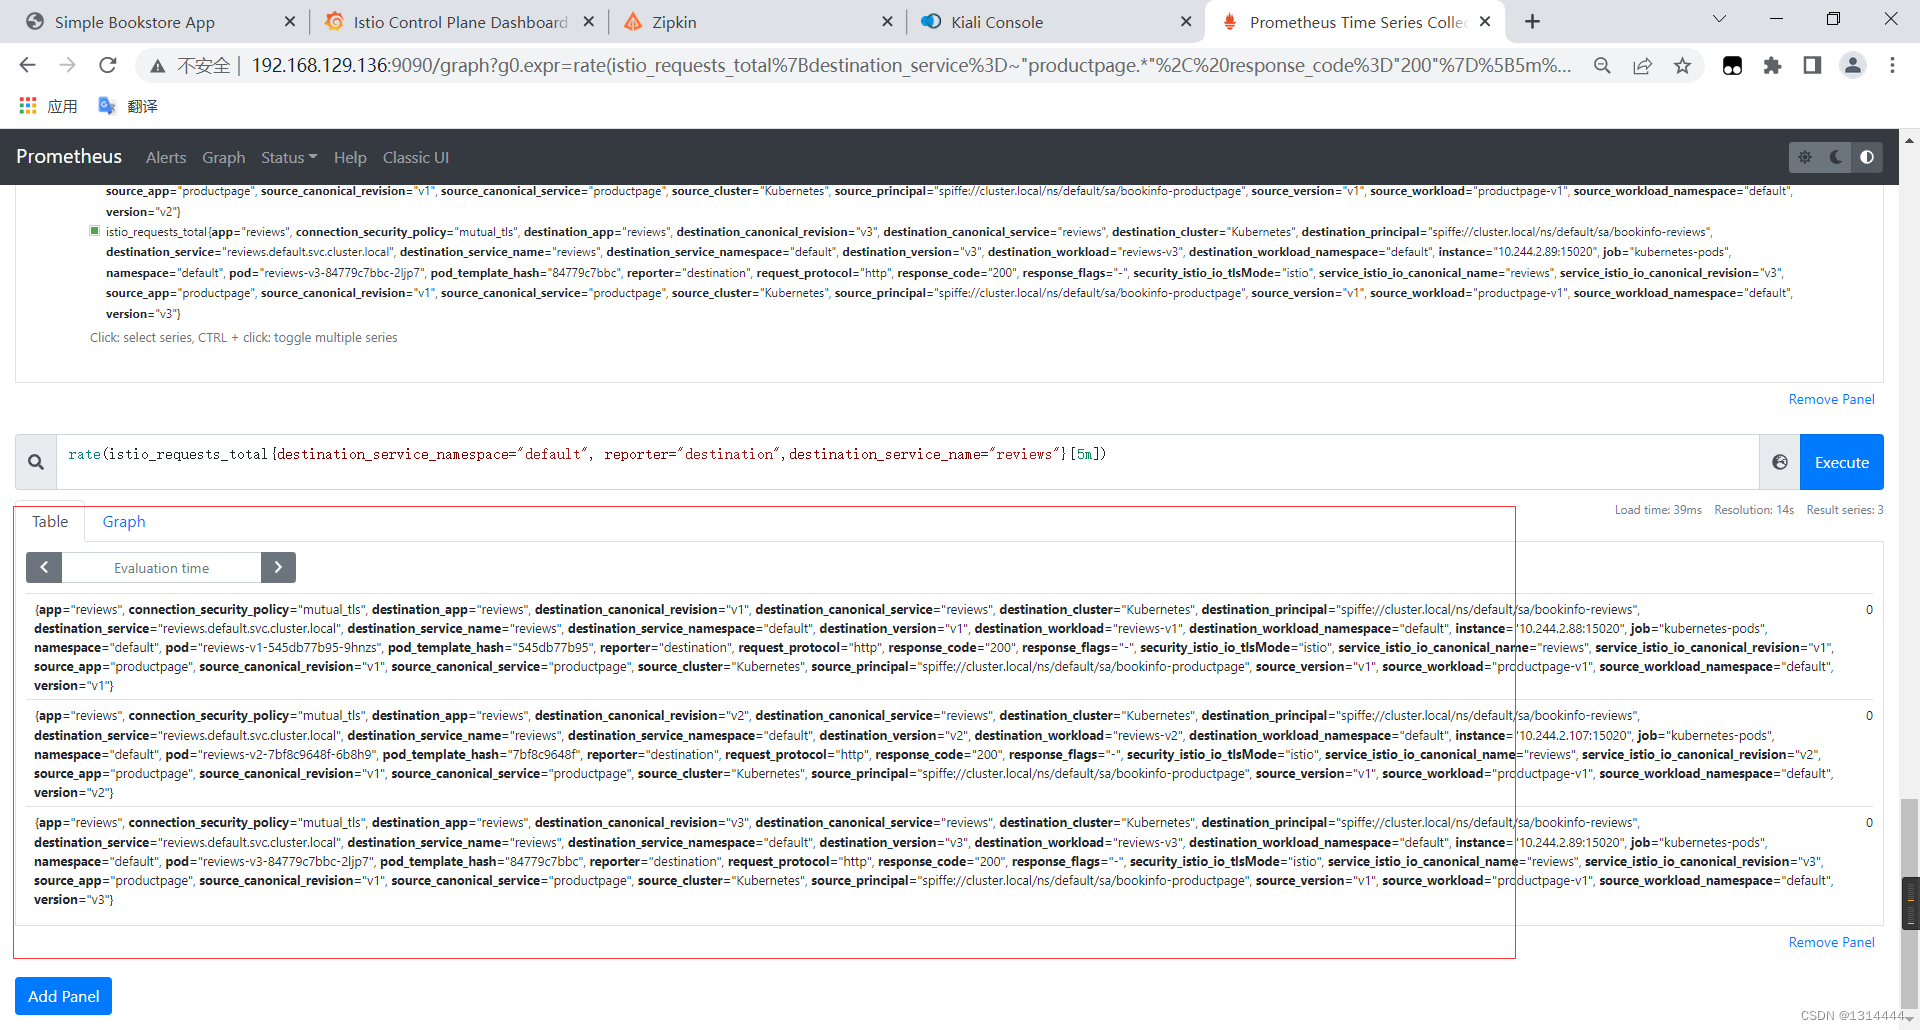Viewport: 1920px width, 1030px height.
Task: Open the metrics explorer globe icon
Action: tap(1780, 462)
